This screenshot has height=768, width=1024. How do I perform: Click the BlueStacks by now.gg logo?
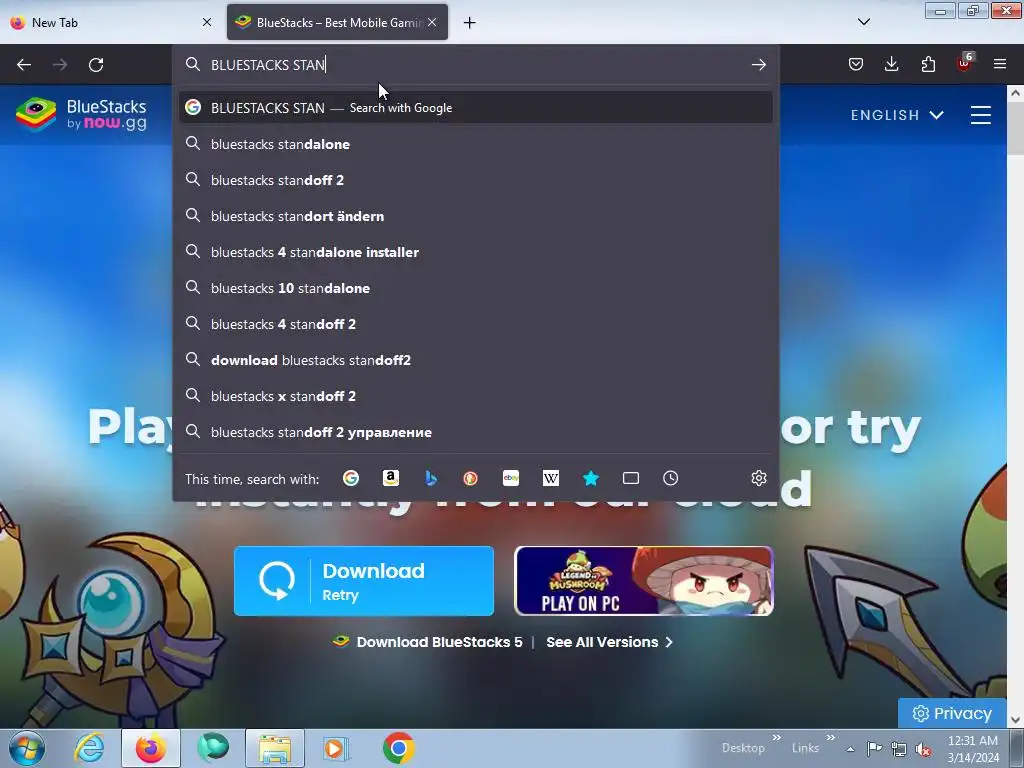tap(81, 114)
